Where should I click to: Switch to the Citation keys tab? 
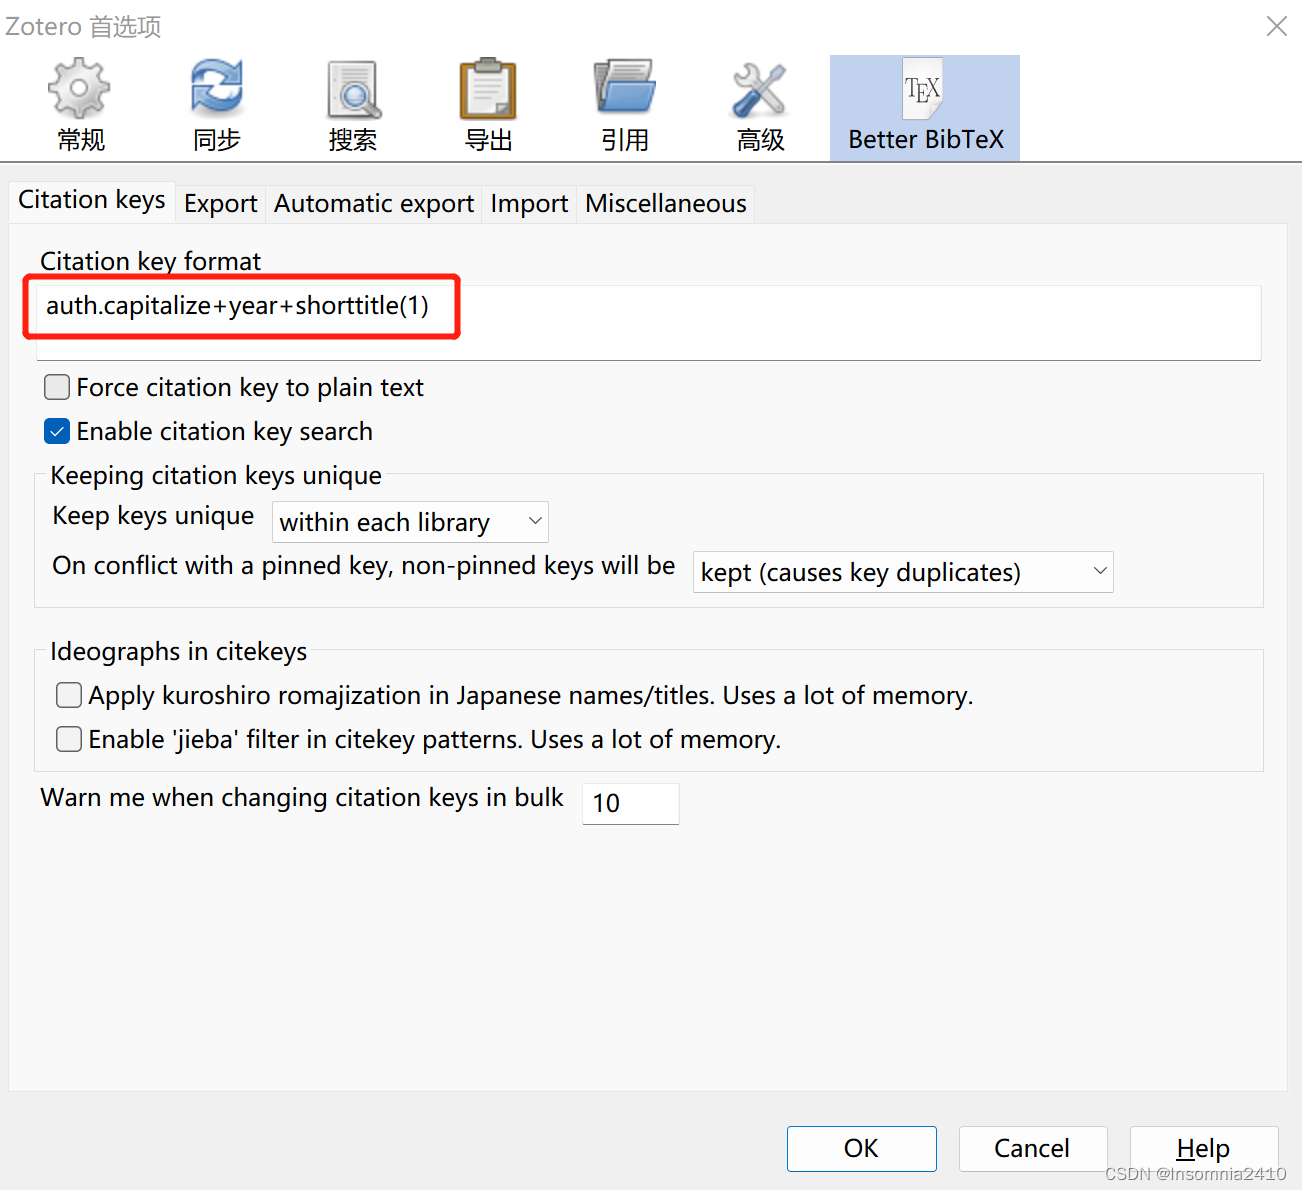tap(92, 200)
